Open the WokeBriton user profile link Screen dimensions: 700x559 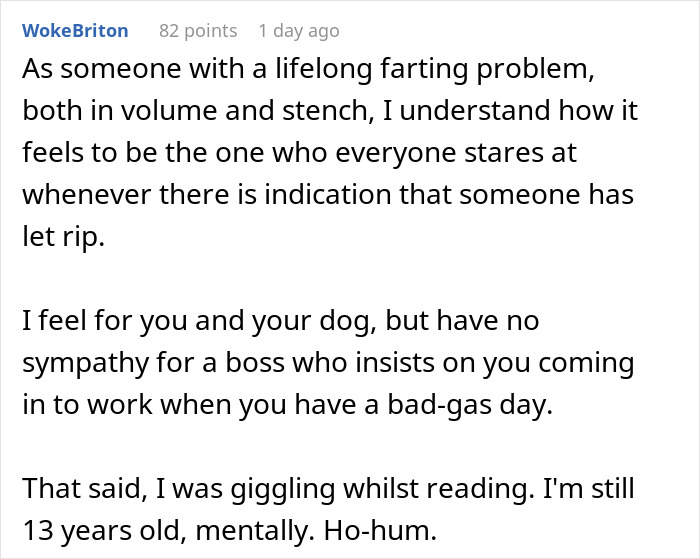pos(75,31)
